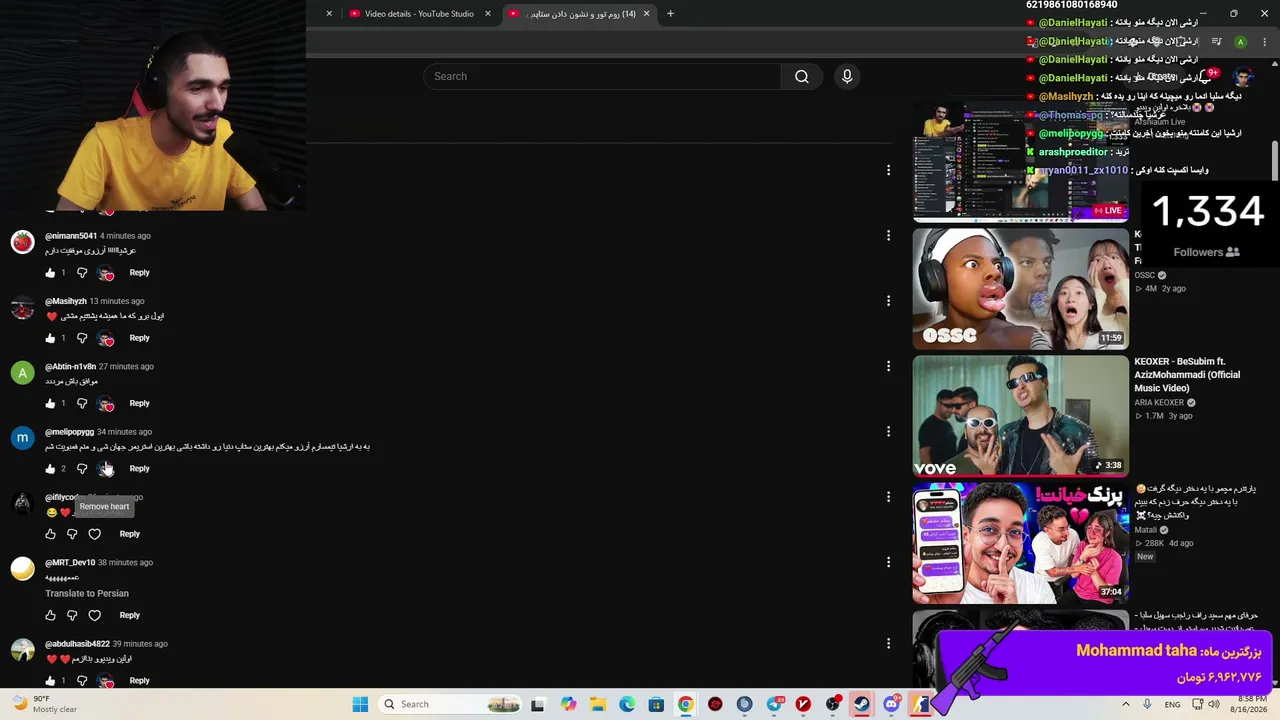Click the YouTube search magnifier button
Image resolution: width=1280 pixels, height=720 pixels.
pos(802,77)
